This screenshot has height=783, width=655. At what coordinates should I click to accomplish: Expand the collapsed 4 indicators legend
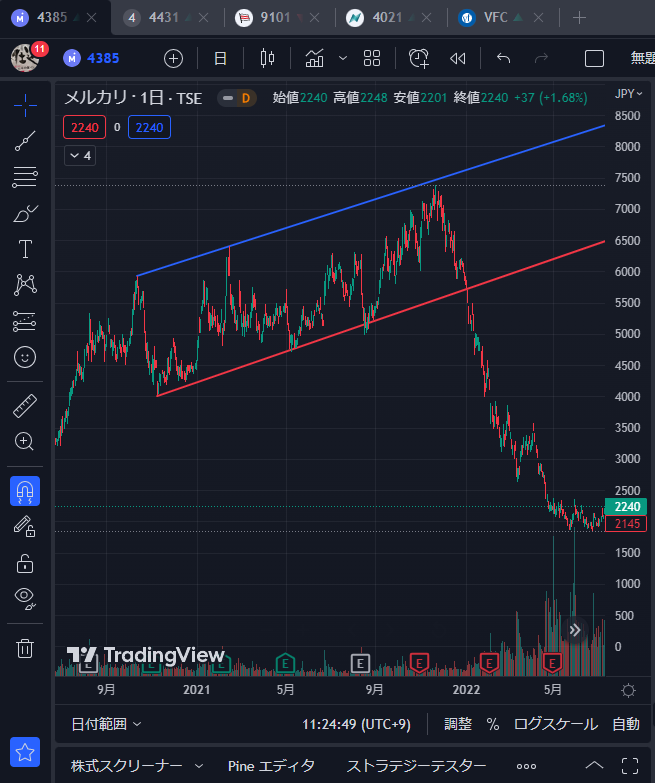(80, 156)
